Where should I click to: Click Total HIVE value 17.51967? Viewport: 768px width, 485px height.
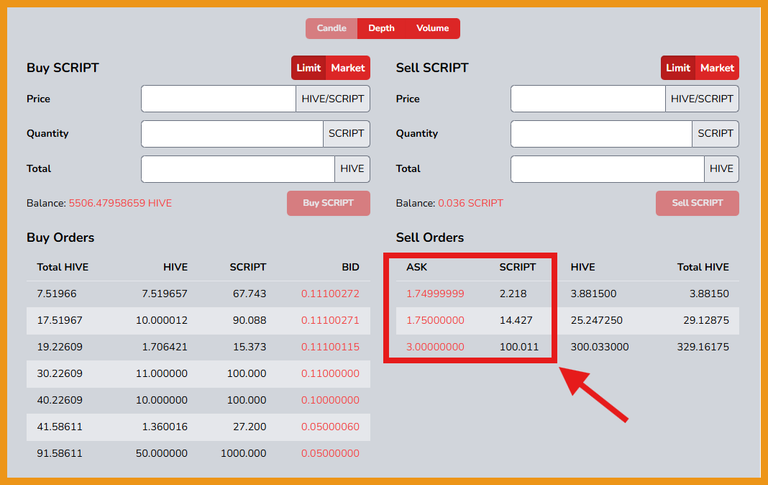point(60,320)
